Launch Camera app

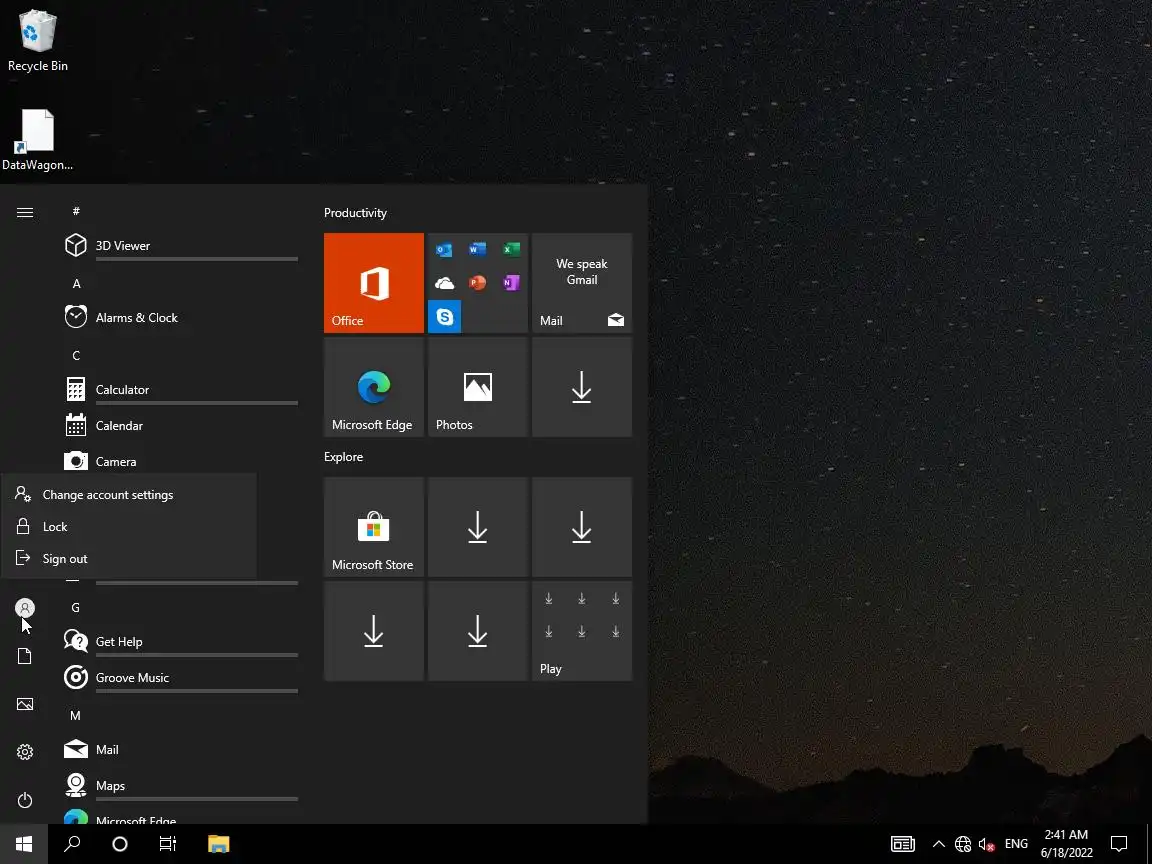tap(181, 461)
